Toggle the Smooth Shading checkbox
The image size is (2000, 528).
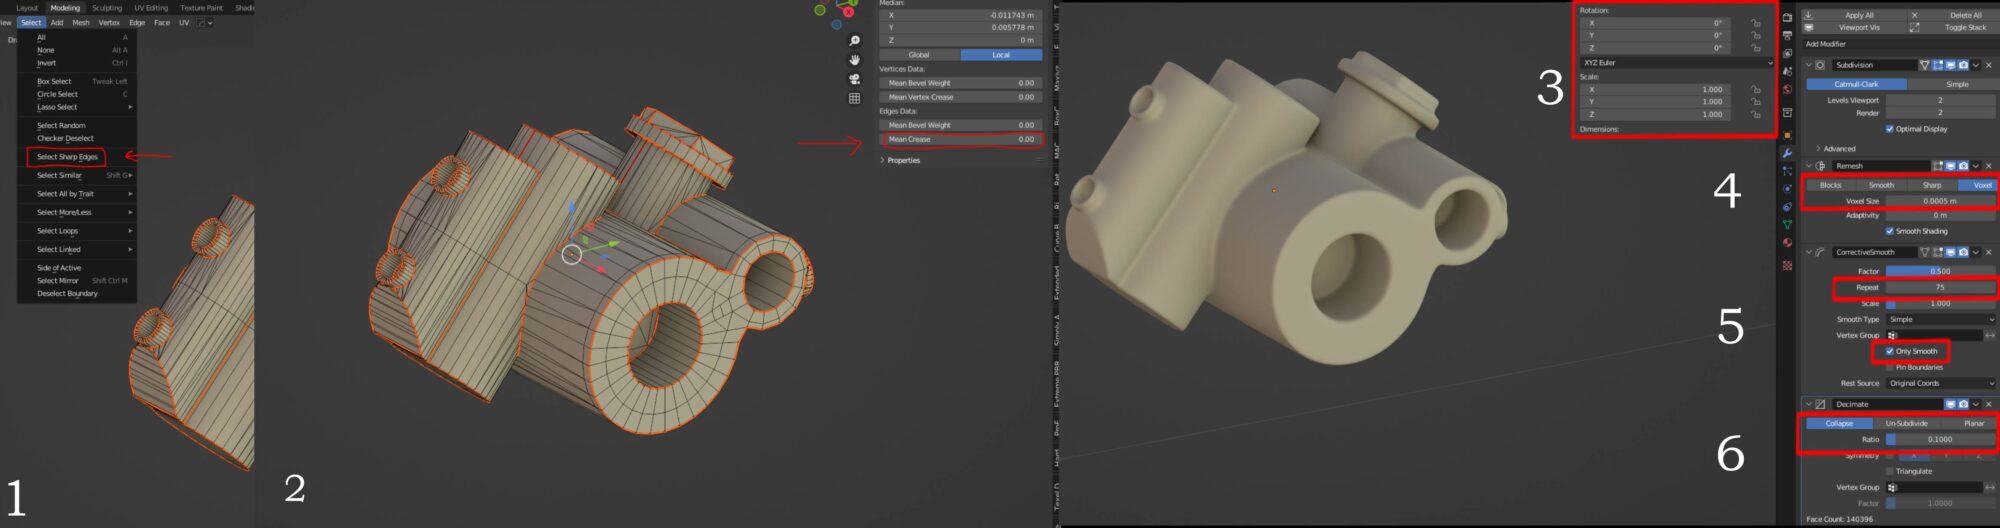click(x=1889, y=231)
